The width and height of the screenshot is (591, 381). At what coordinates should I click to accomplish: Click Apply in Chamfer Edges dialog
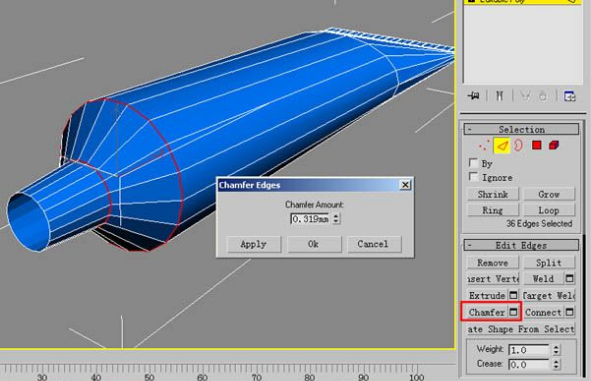254,244
